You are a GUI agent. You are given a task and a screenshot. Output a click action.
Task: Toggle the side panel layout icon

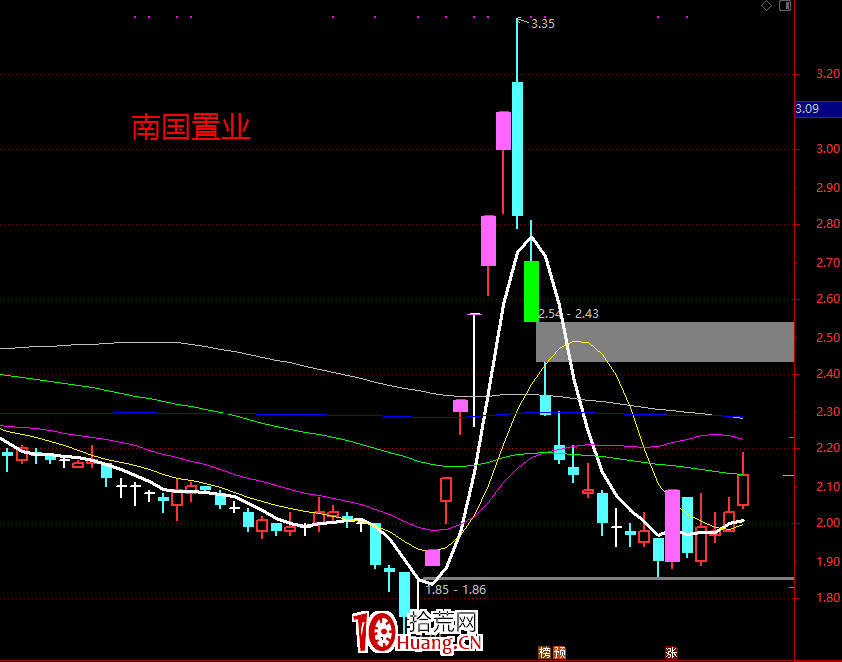point(785,6)
